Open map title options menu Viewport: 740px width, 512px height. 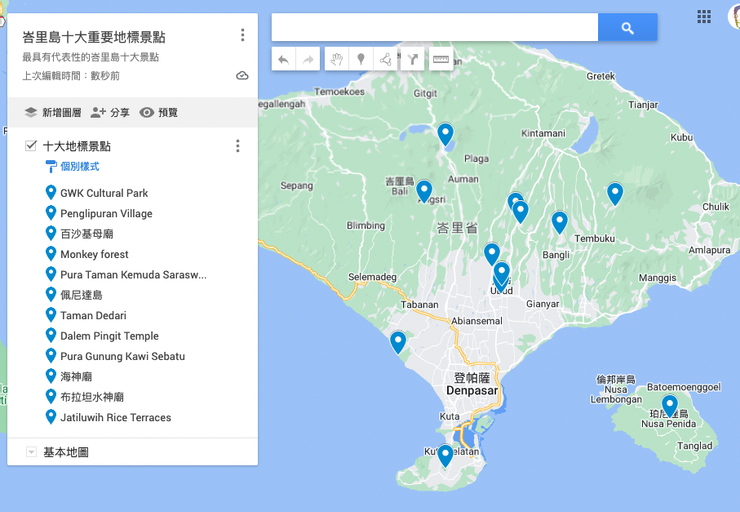242,35
